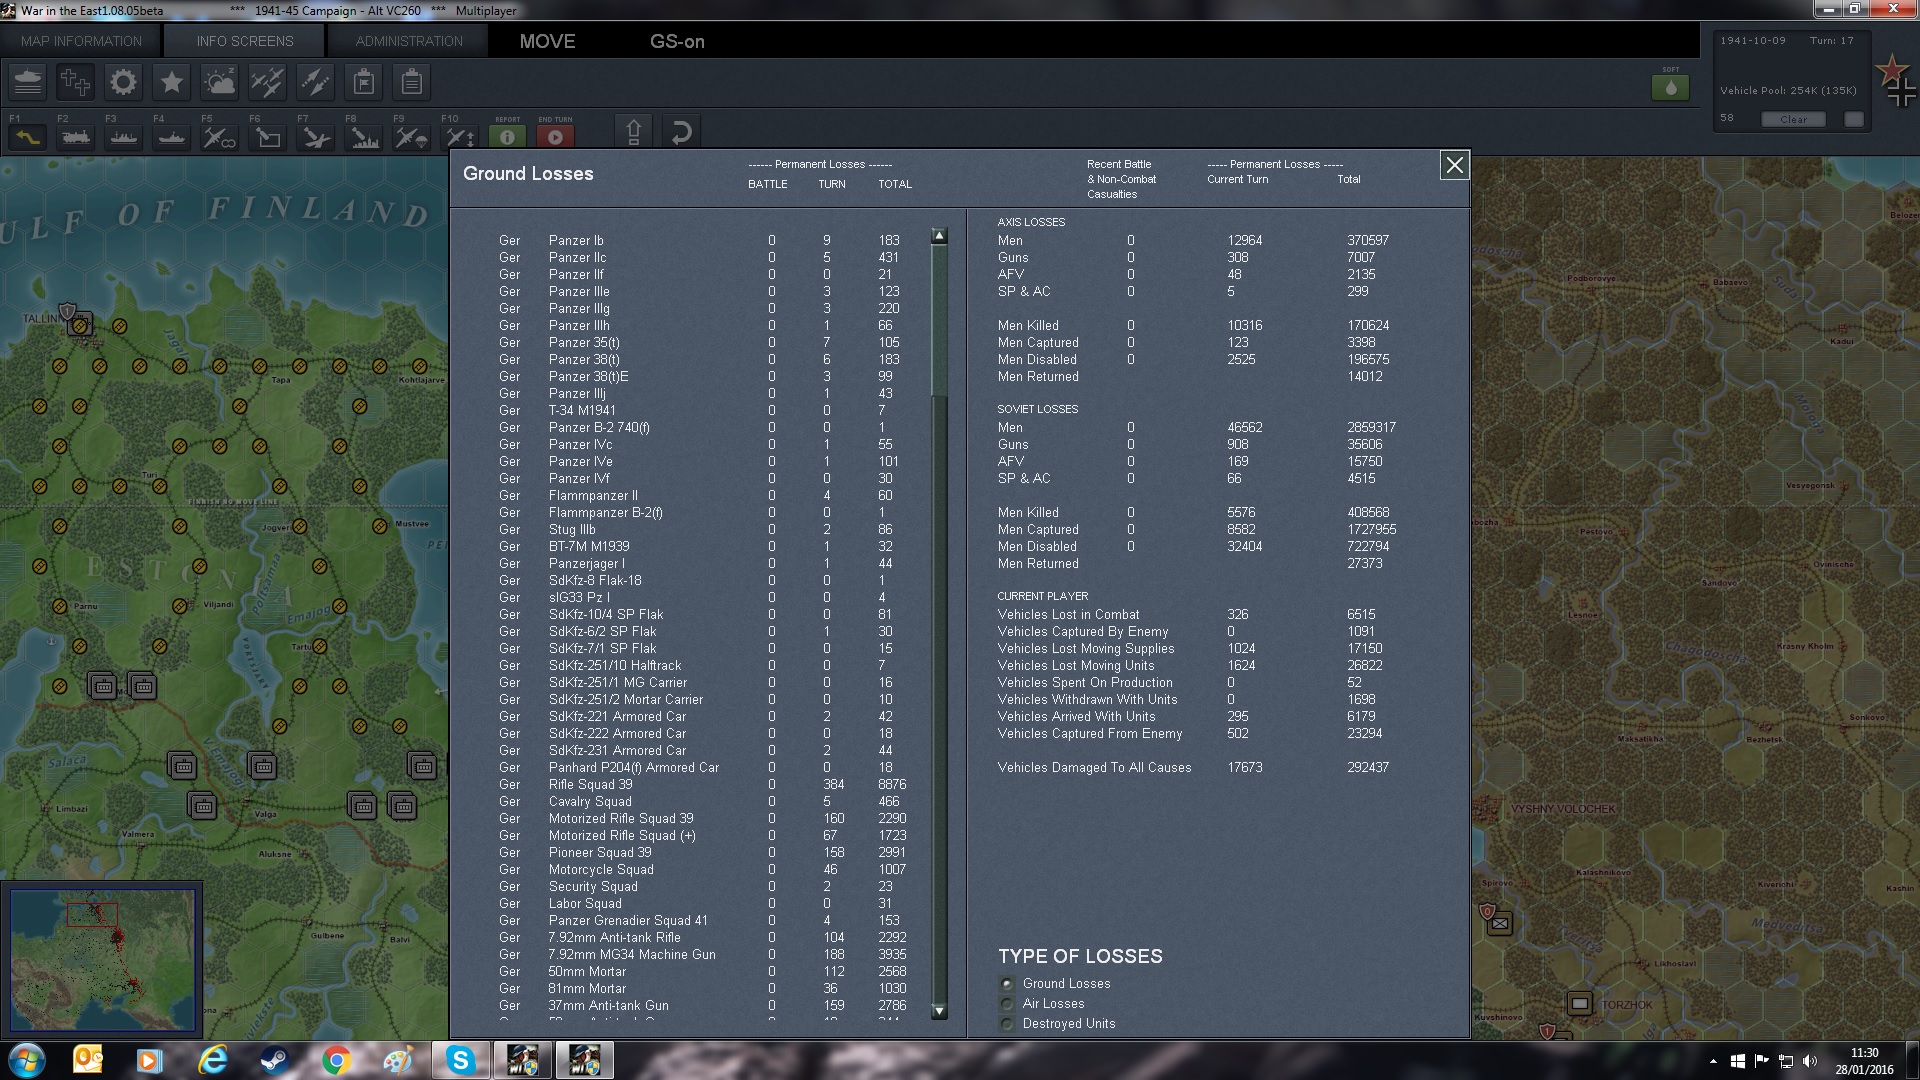Open Paint from the taskbar
Screen dimensions: 1920x1080
[x=398, y=1060]
